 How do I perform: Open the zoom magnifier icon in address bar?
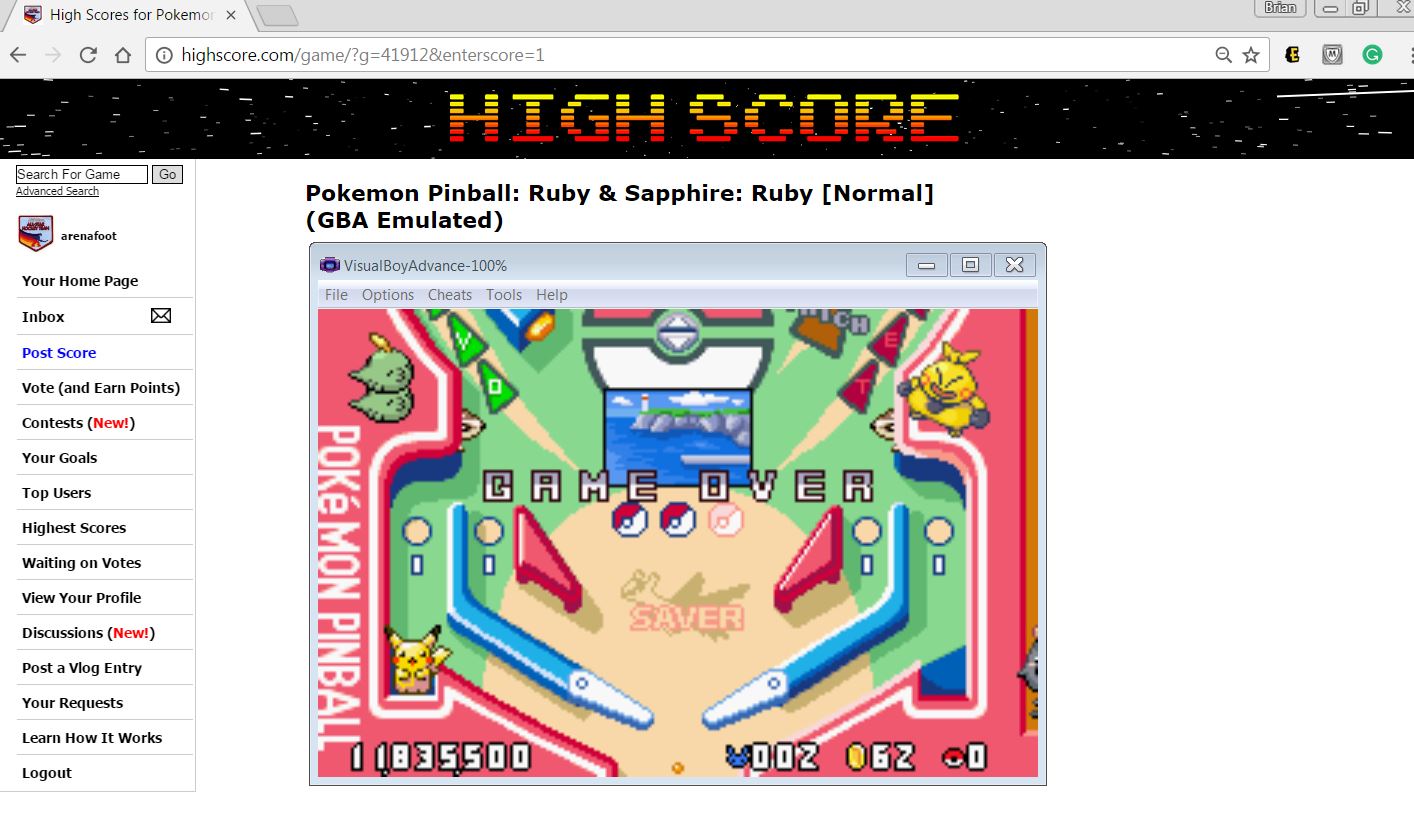1223,55
